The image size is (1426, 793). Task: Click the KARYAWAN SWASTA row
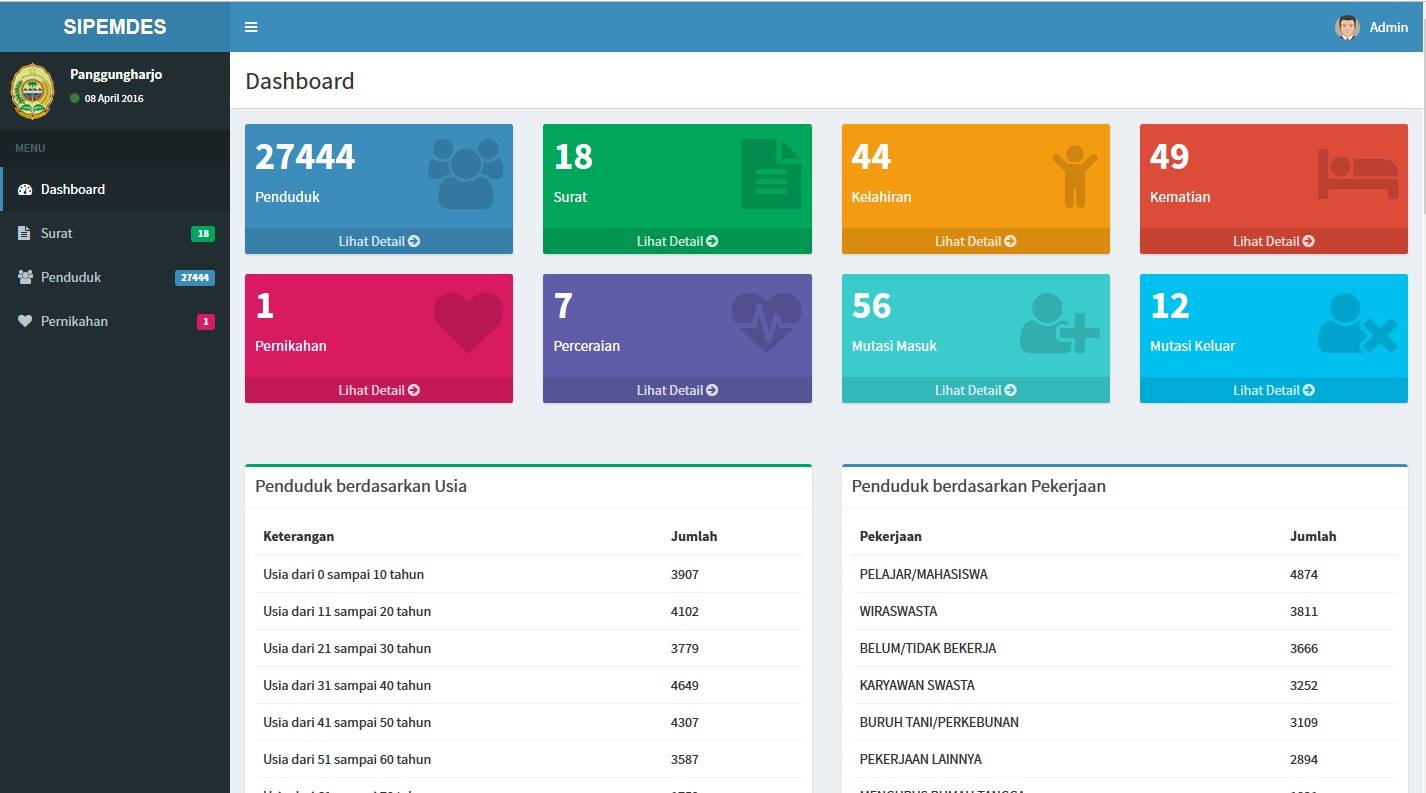(x=1124, y=685)
